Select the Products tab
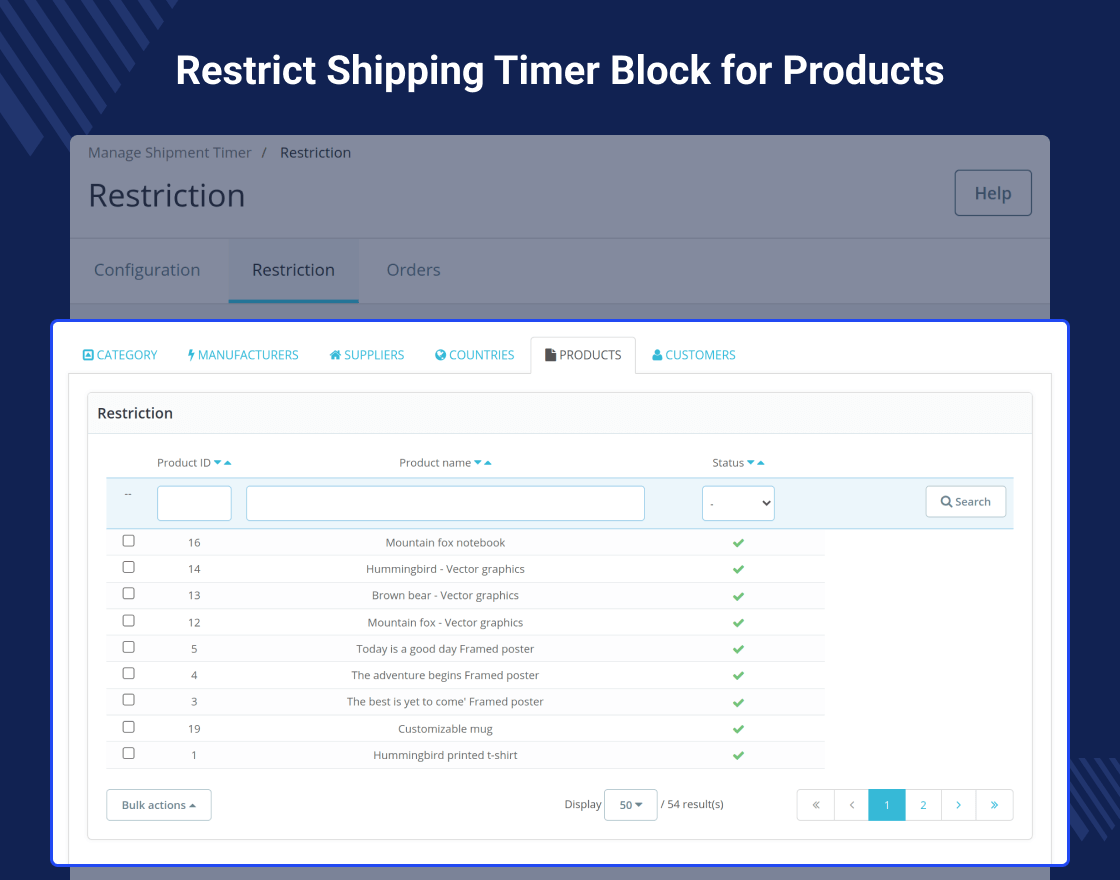Image resolution: width=1120 pixels, height=880 pixels. click(x=583, y=355)
